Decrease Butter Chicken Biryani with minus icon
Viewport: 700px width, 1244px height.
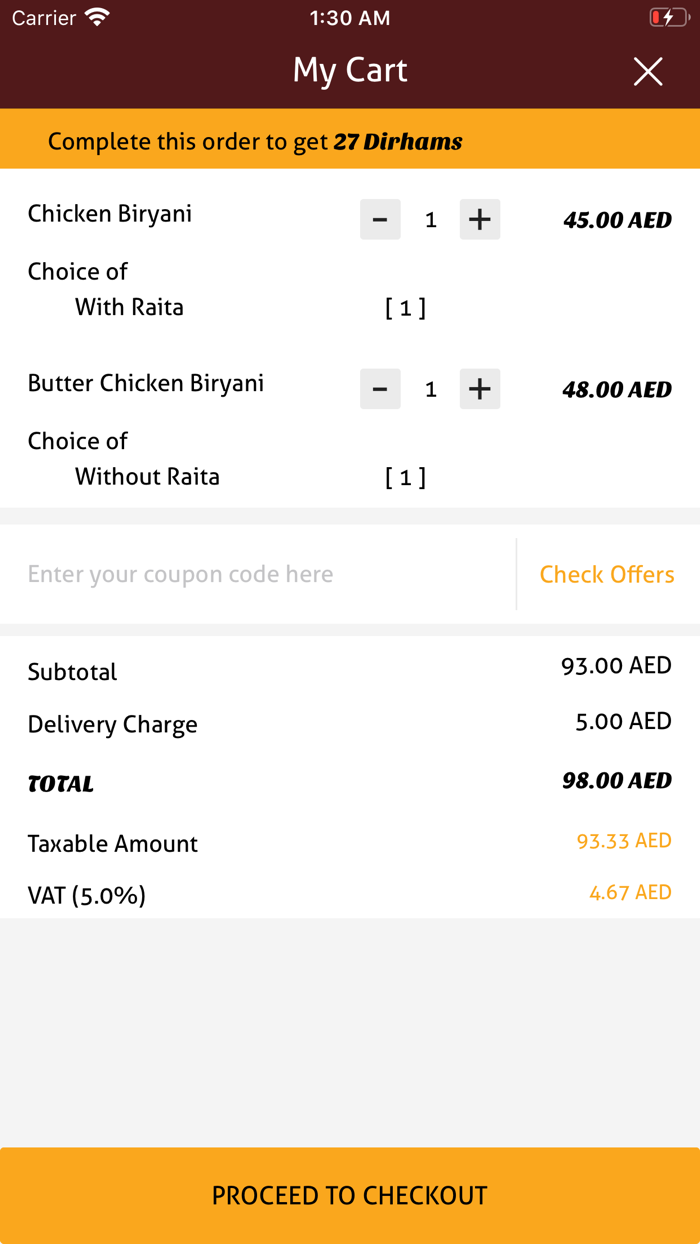(x=380, y=389)
